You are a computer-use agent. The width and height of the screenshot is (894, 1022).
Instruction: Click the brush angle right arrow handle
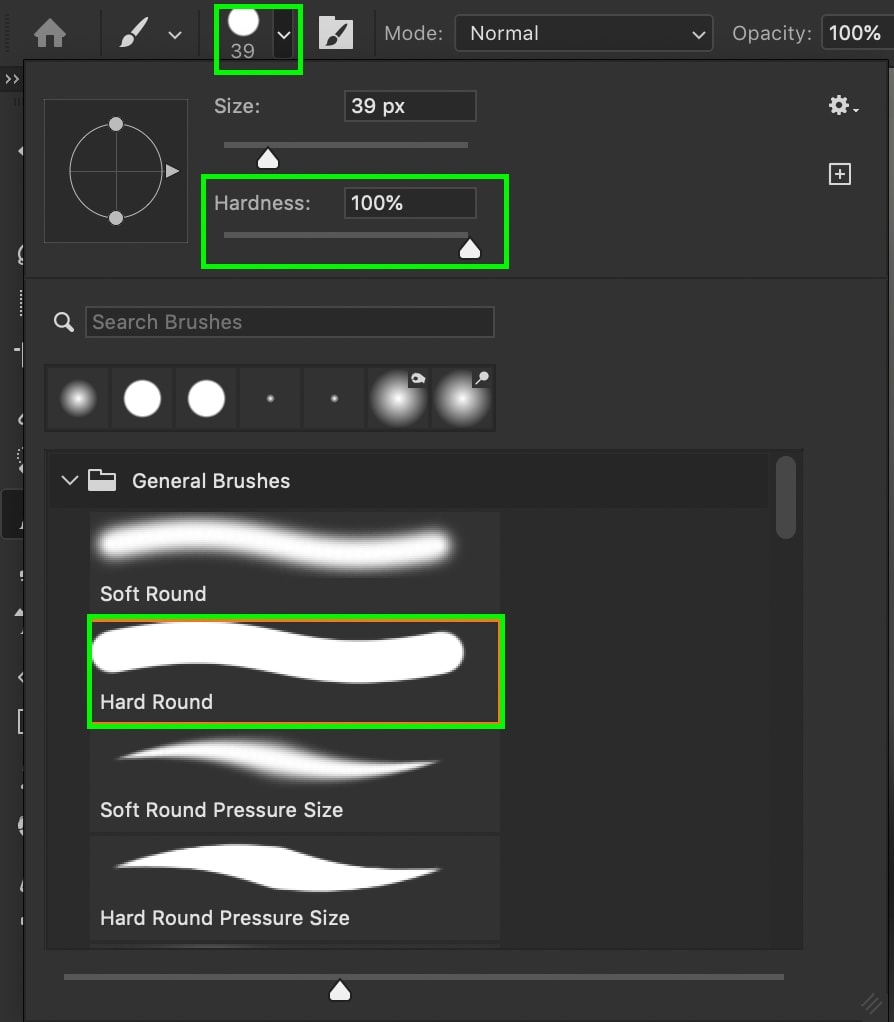(x=172, y=171)
